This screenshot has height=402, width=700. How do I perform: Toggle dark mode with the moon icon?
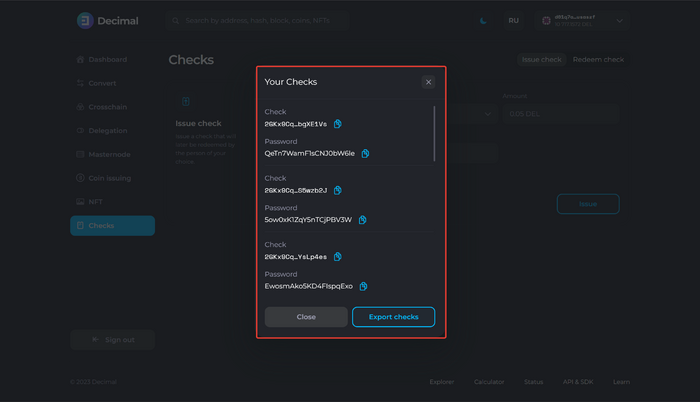[x=483, y=21]
